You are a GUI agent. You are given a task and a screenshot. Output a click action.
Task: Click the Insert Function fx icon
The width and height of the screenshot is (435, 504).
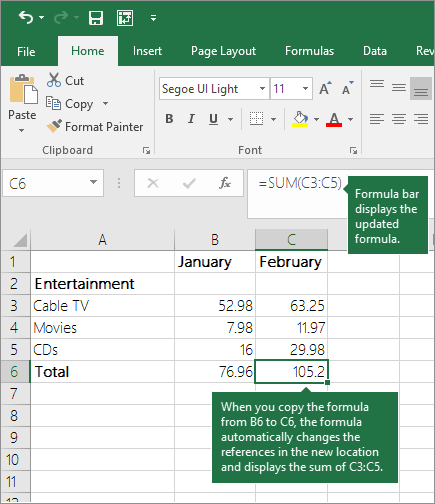pyautogui.click(x=225, y=183)
